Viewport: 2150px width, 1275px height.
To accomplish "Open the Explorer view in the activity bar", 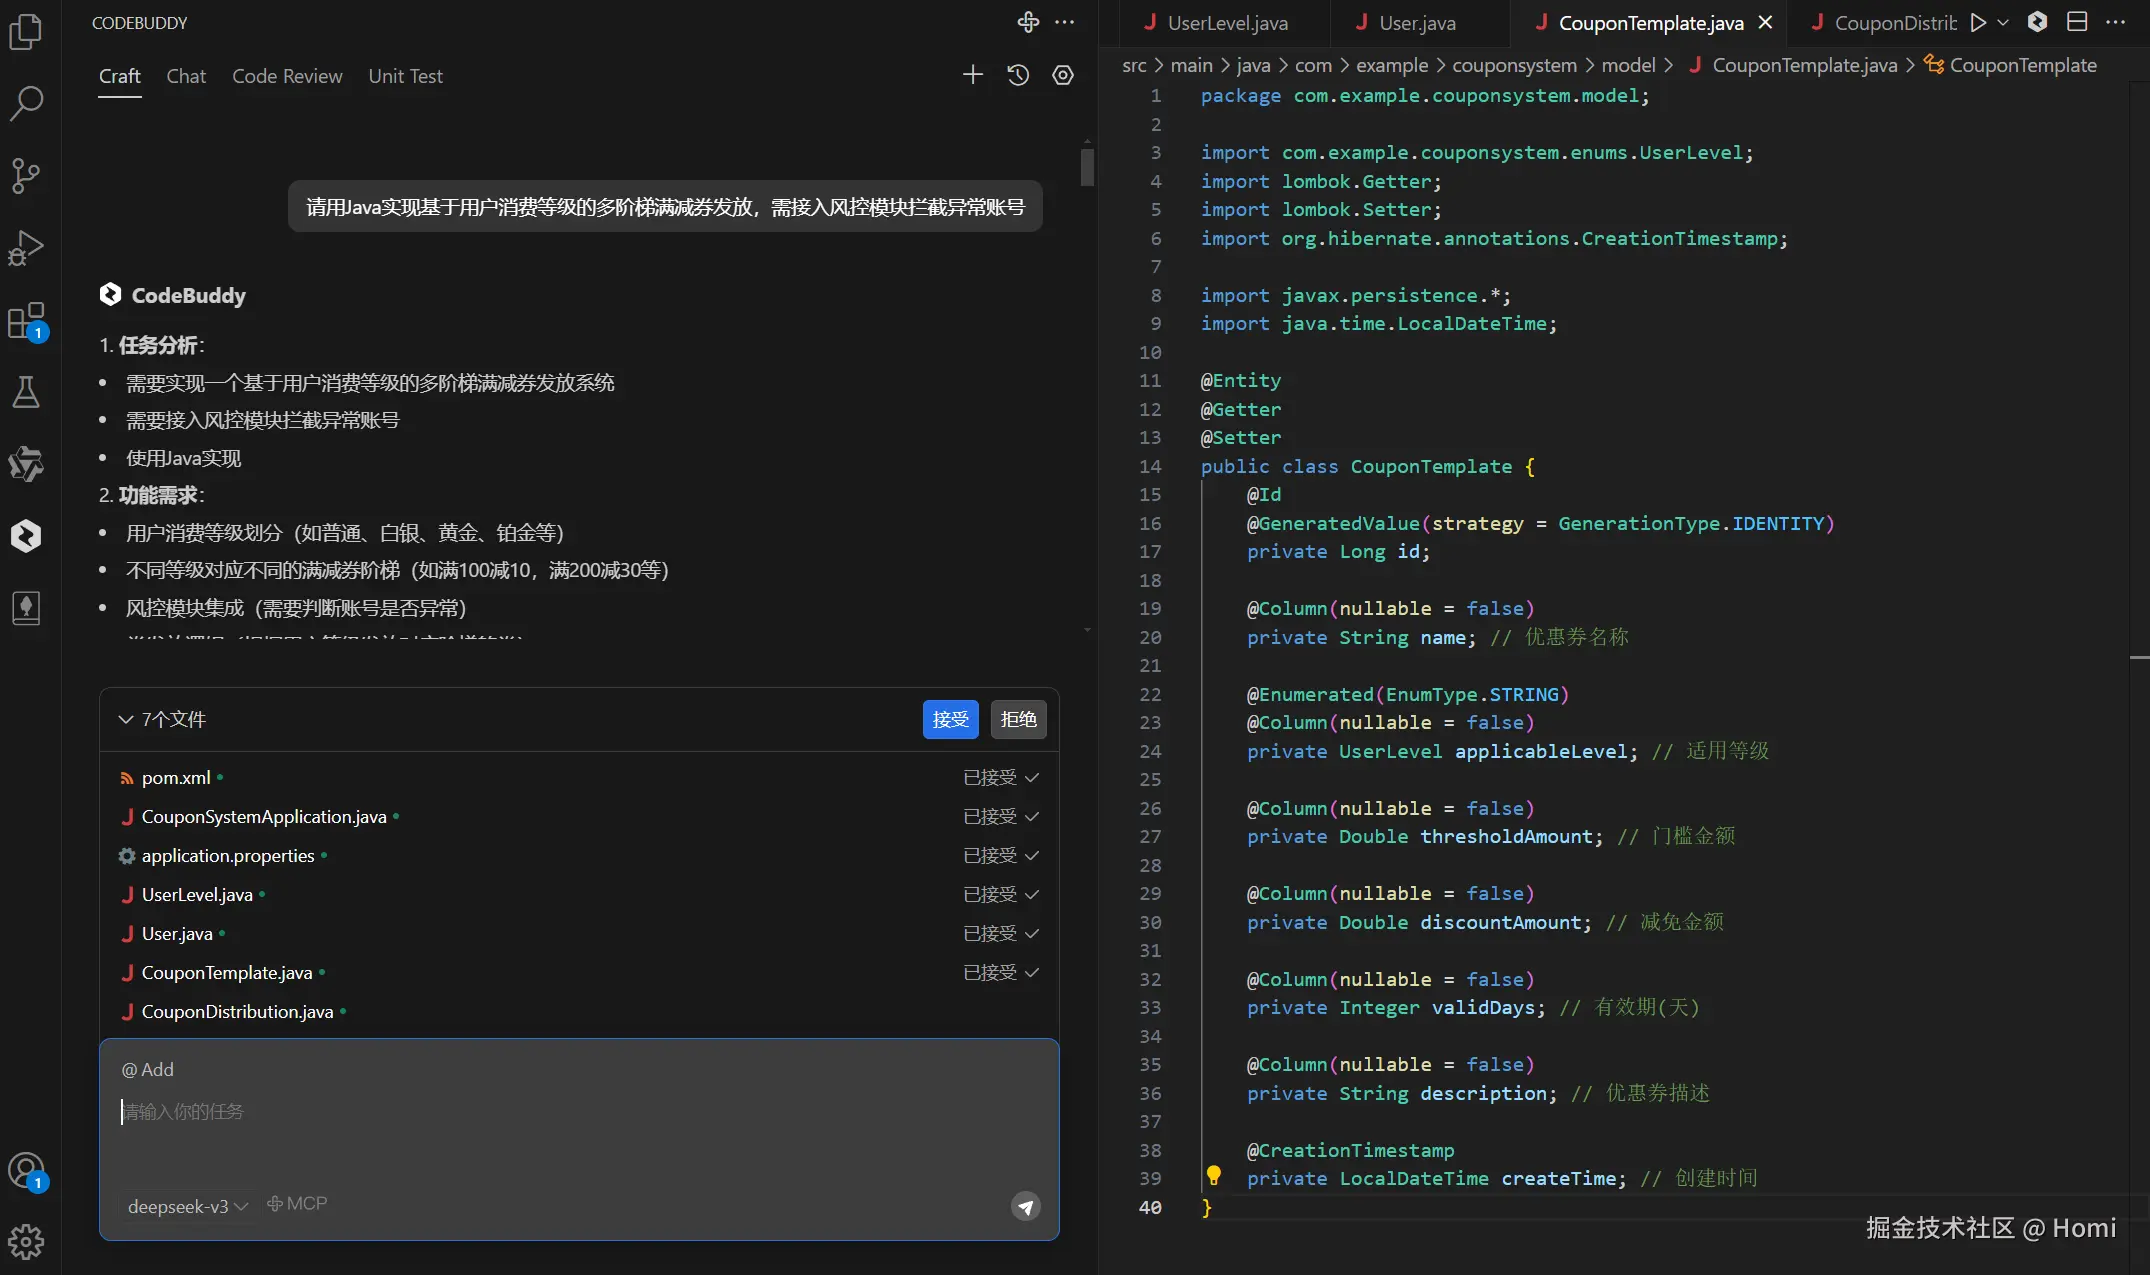I will coord(26,32).
